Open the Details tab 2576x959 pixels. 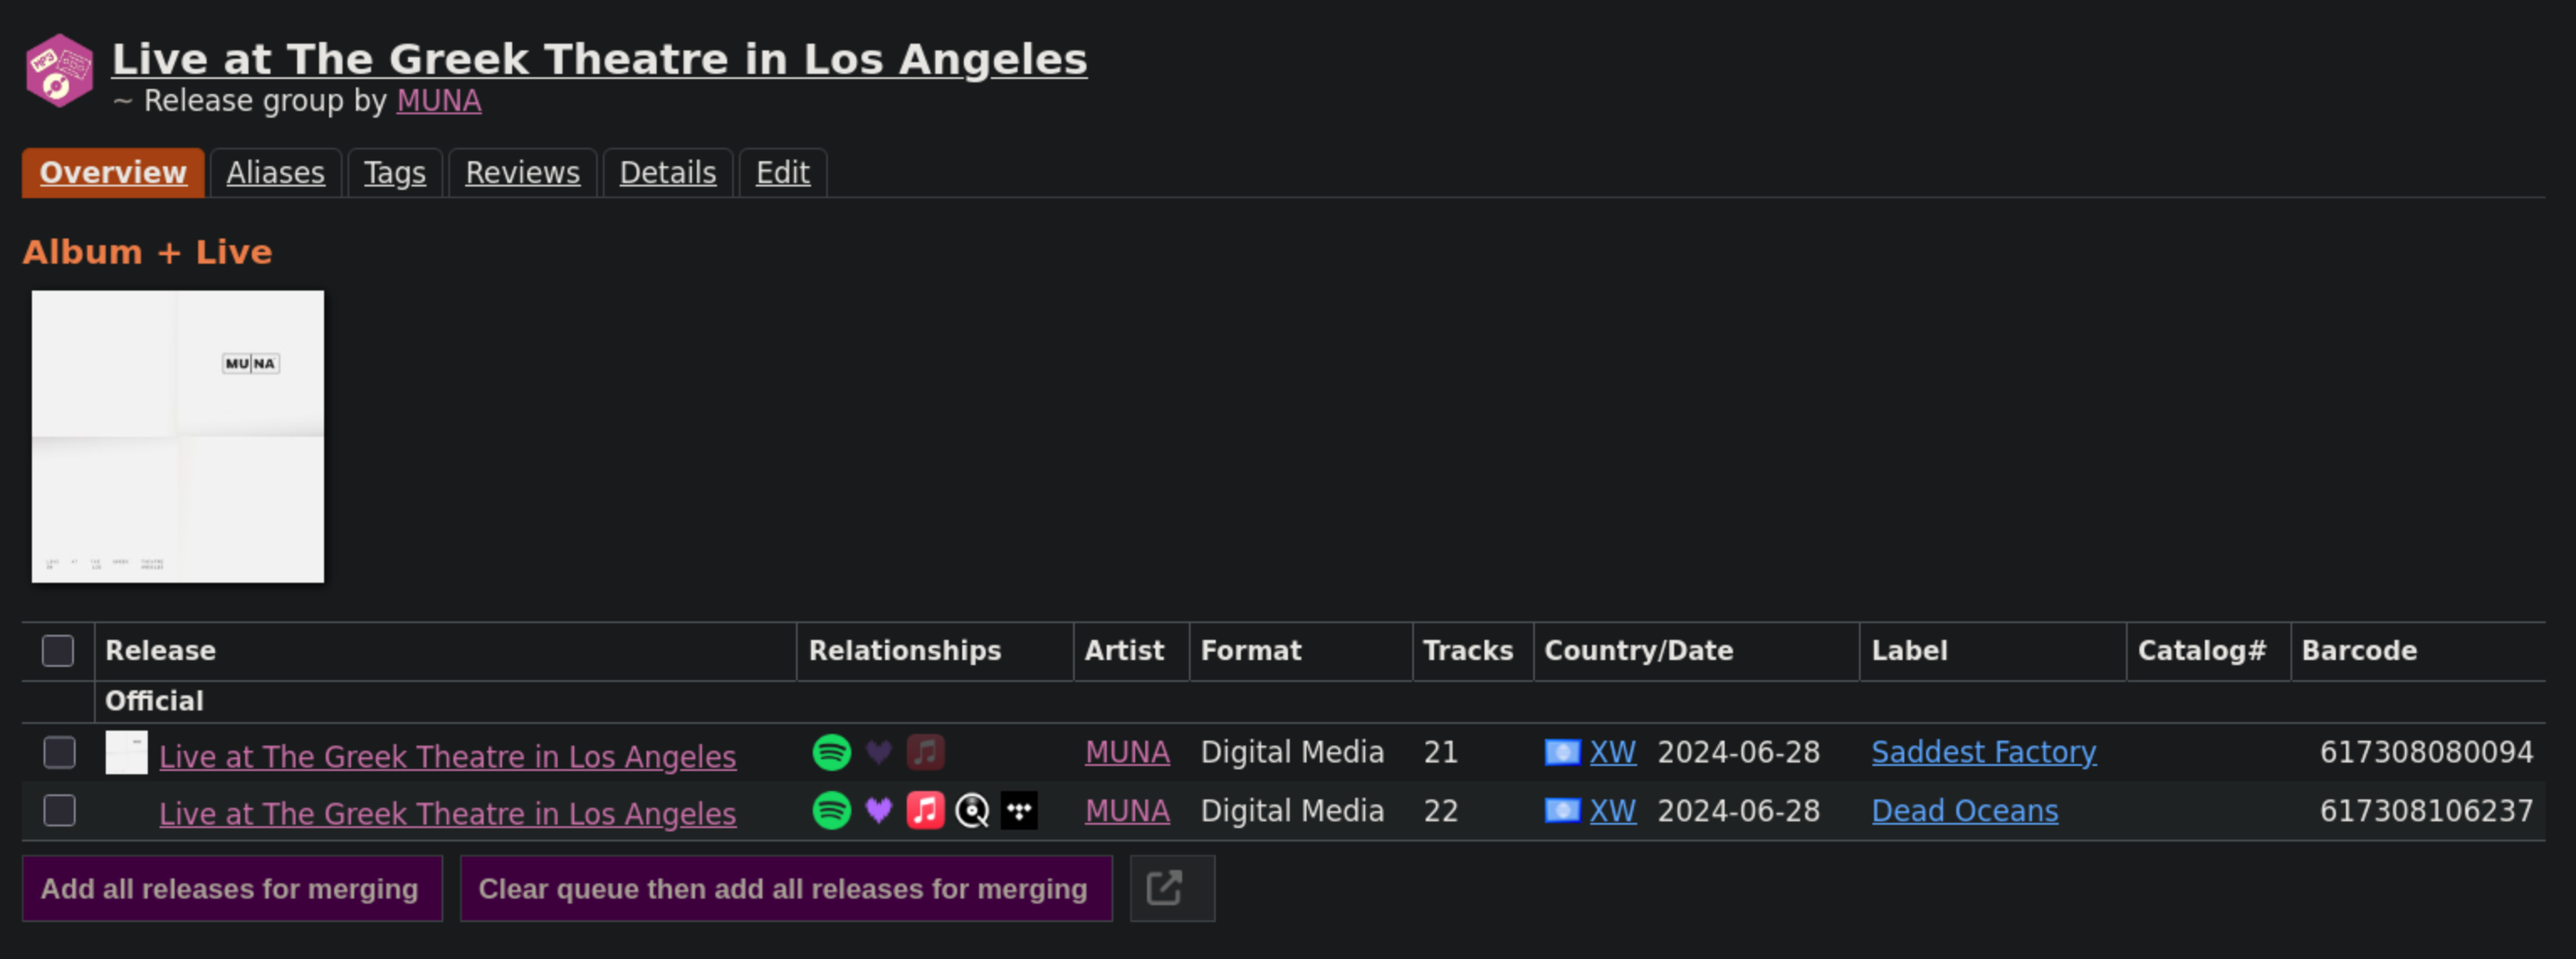pyautogui.click(x=667, y=173)
